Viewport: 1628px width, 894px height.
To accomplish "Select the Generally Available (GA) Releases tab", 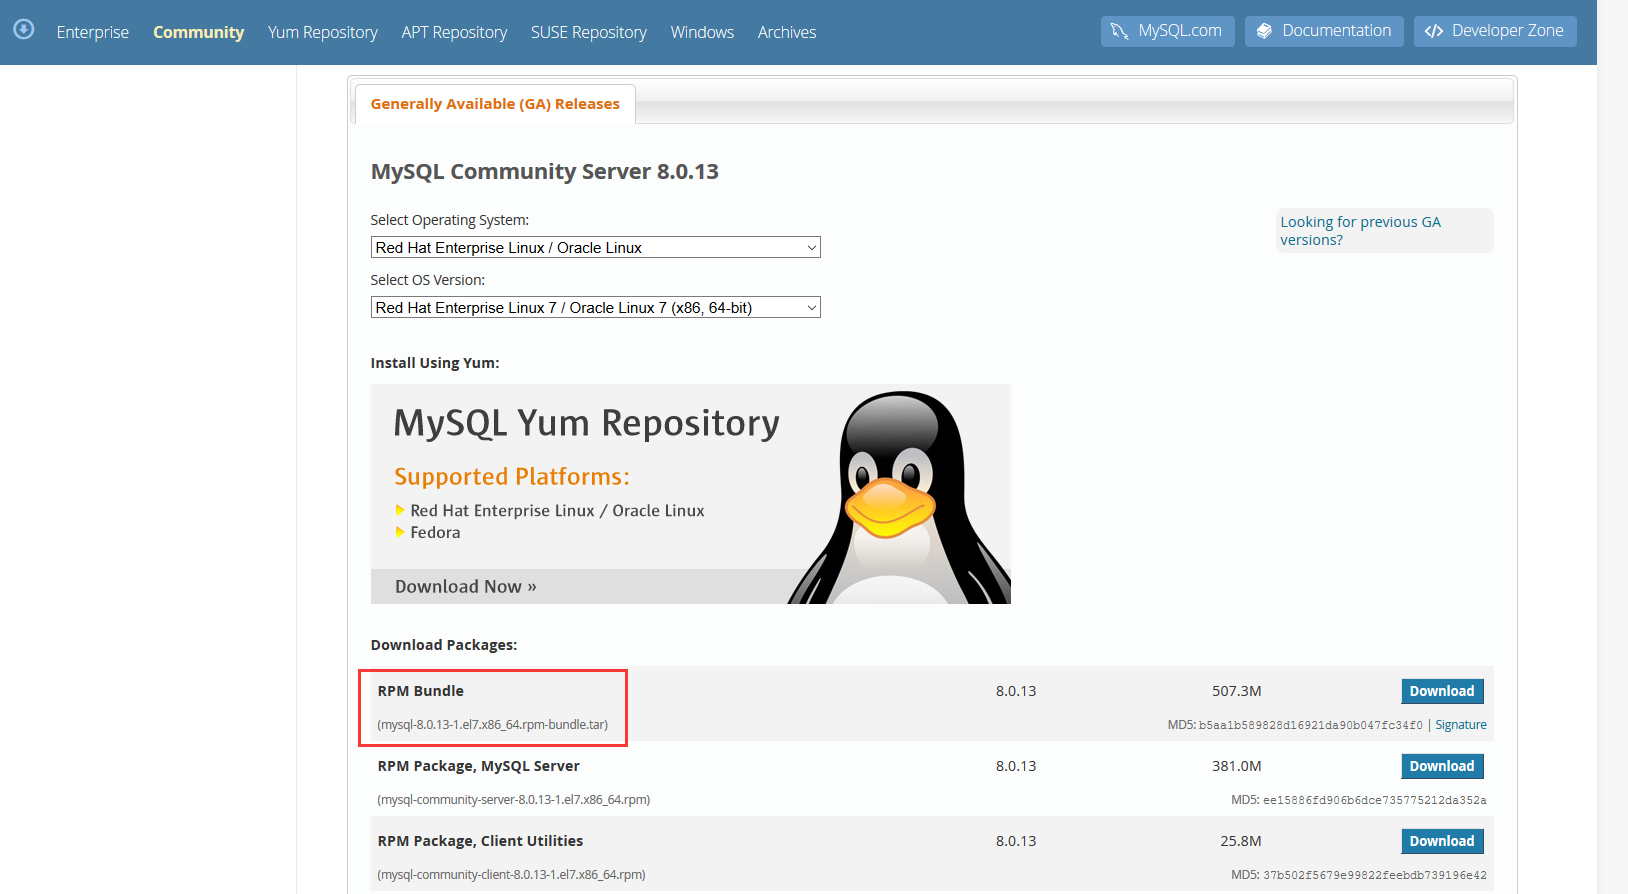I will pos(495,104).
